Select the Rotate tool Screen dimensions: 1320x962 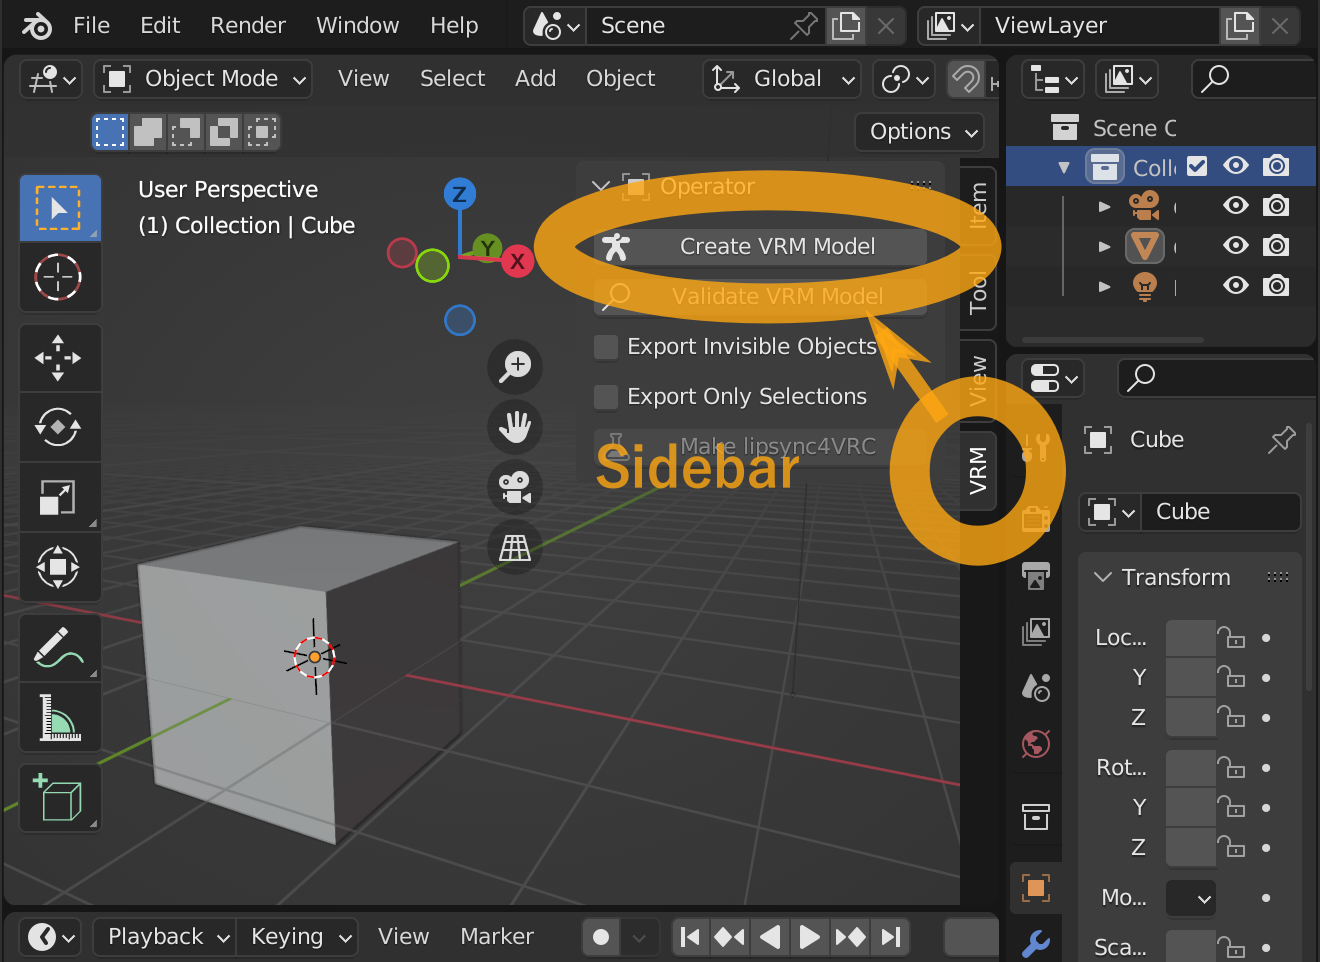click(x=59, y=428)
